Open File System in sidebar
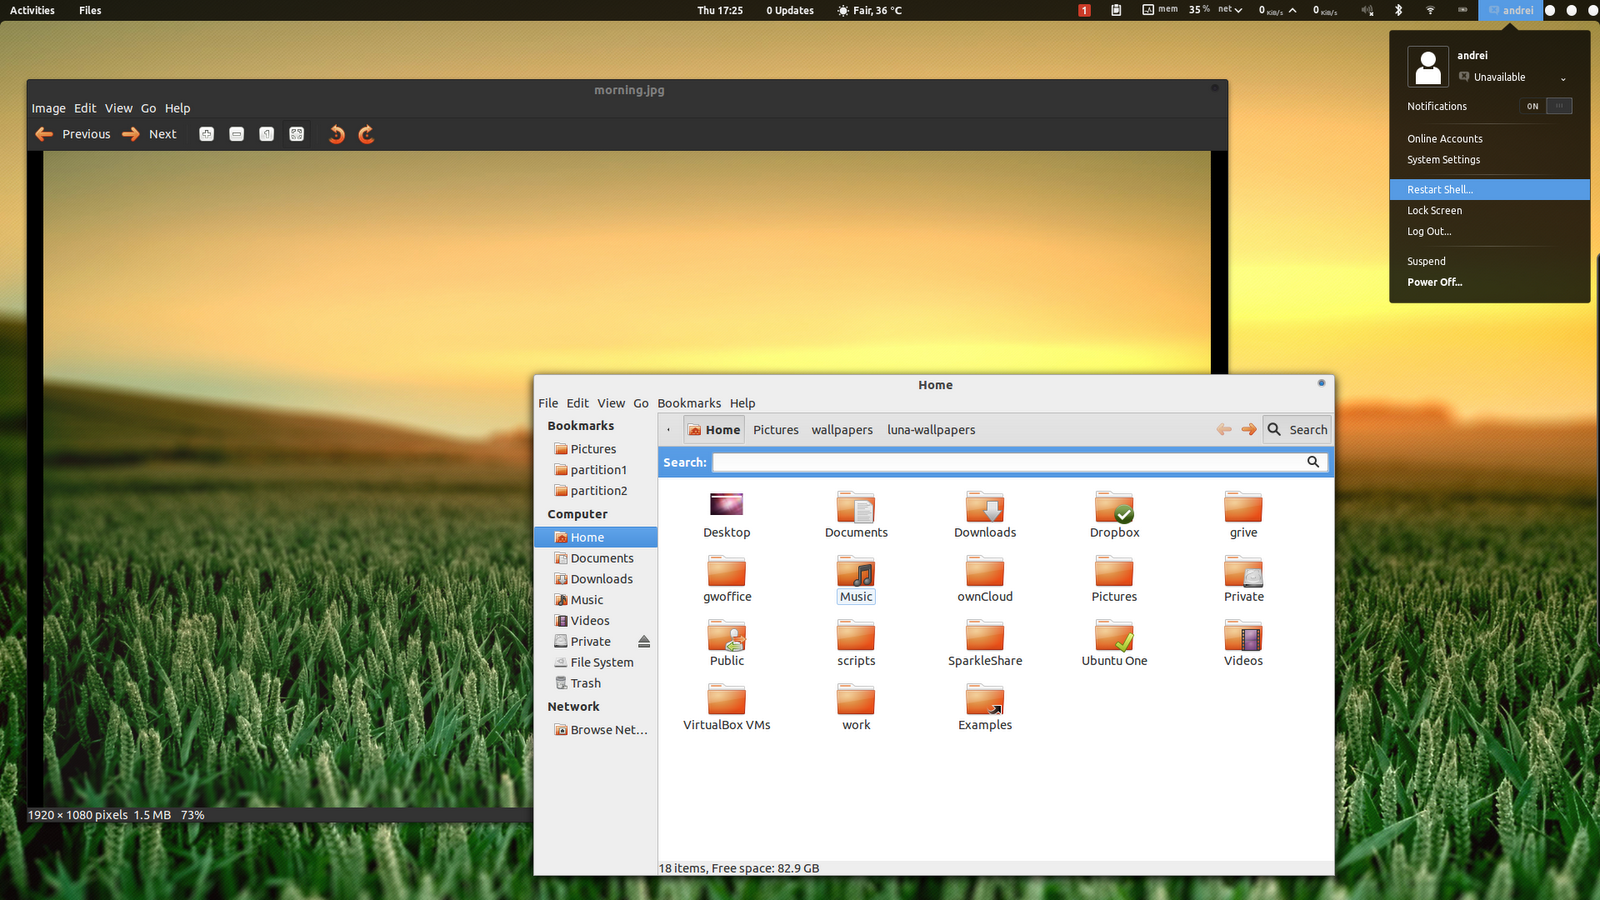The width and height of the screenshot is (1600, 900). point(595,662)
